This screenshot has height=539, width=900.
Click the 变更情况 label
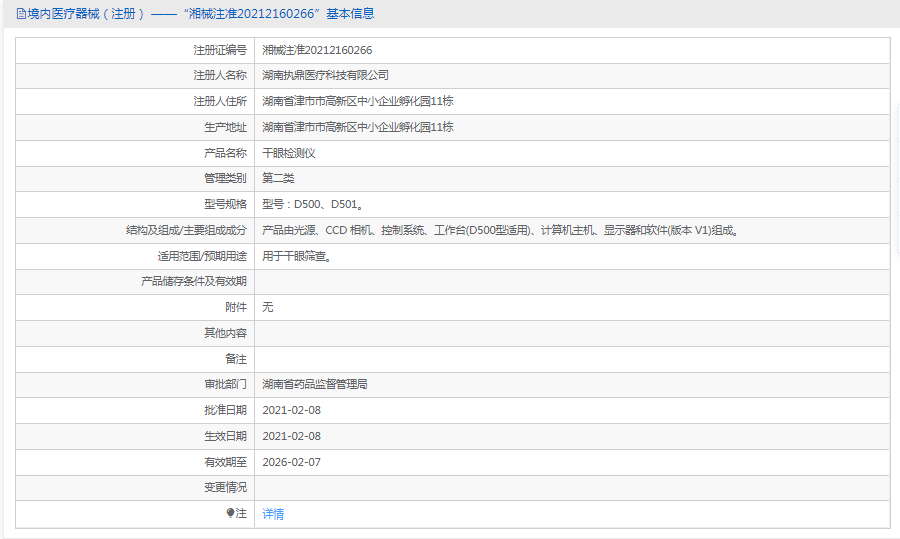click(x=226, y=487)
